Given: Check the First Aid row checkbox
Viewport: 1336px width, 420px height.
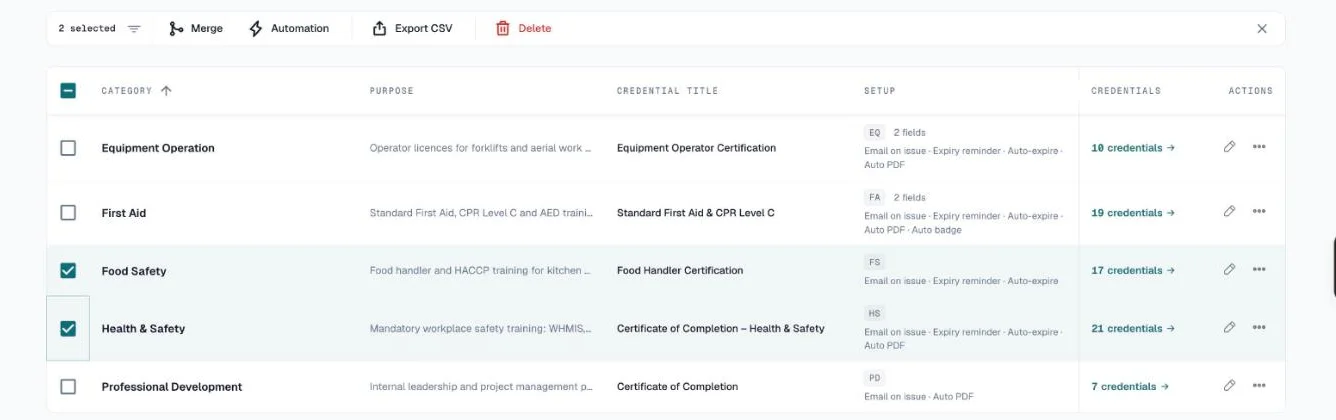Looking at the screenshot, I should click(68, 213).
